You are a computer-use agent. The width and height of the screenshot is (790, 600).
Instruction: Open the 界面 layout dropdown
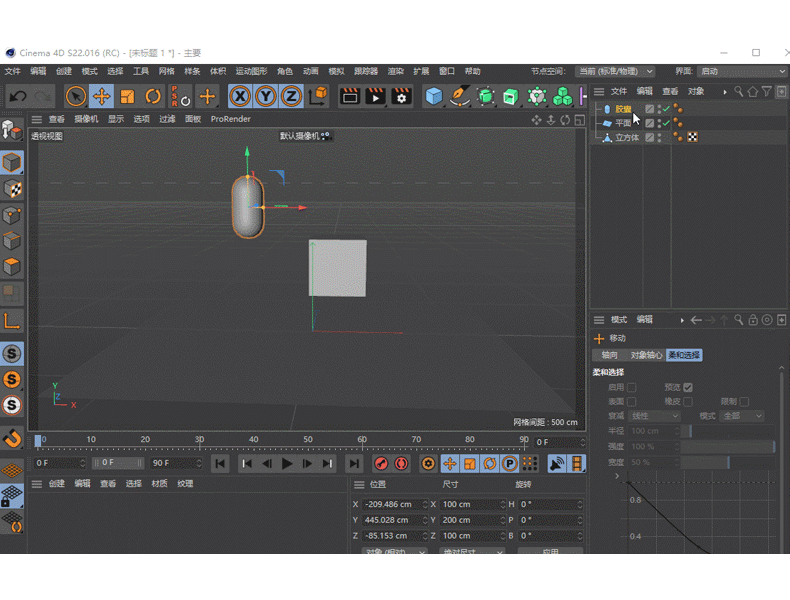pyautogui.click(x=742, y=72)
